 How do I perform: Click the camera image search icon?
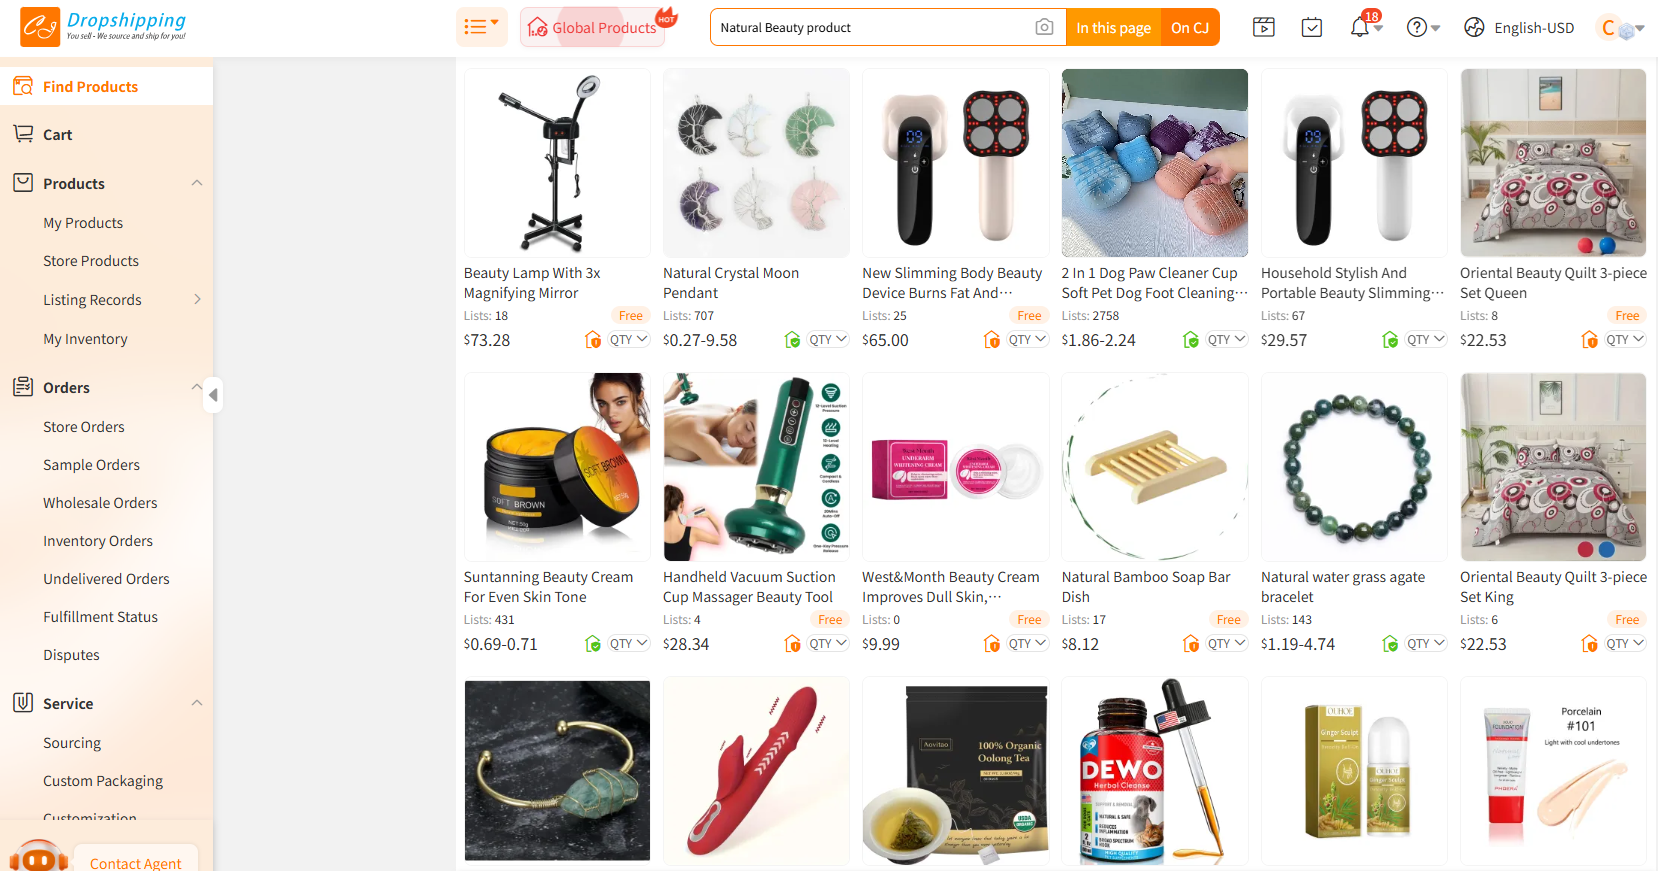pos(1044,27)
